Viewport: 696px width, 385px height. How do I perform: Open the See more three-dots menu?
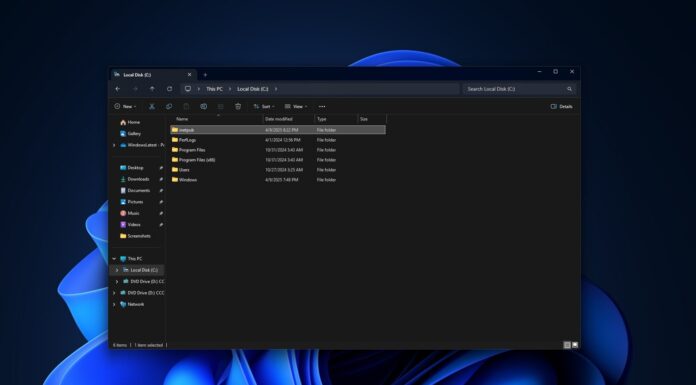click(x=322, y=107)
